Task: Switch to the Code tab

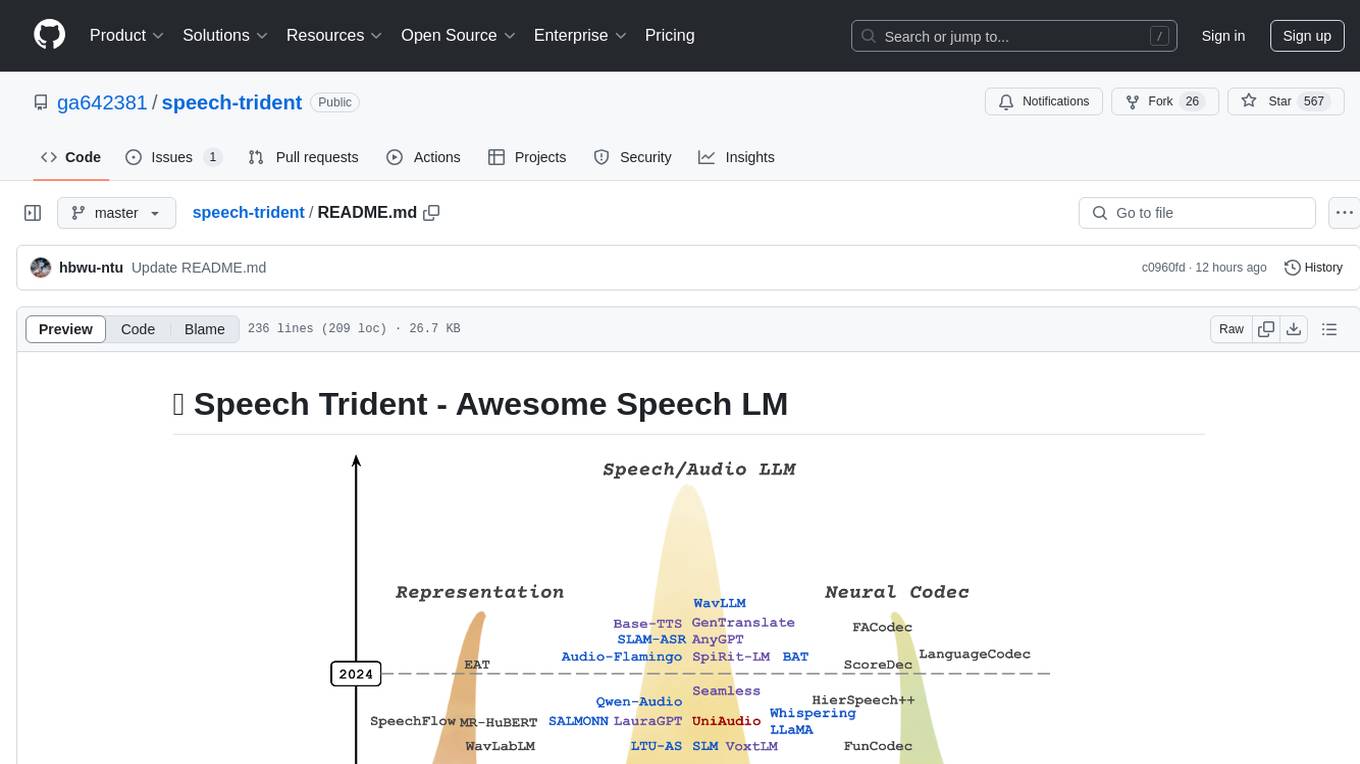Action: pyautogui.click(x=71, y=157)
